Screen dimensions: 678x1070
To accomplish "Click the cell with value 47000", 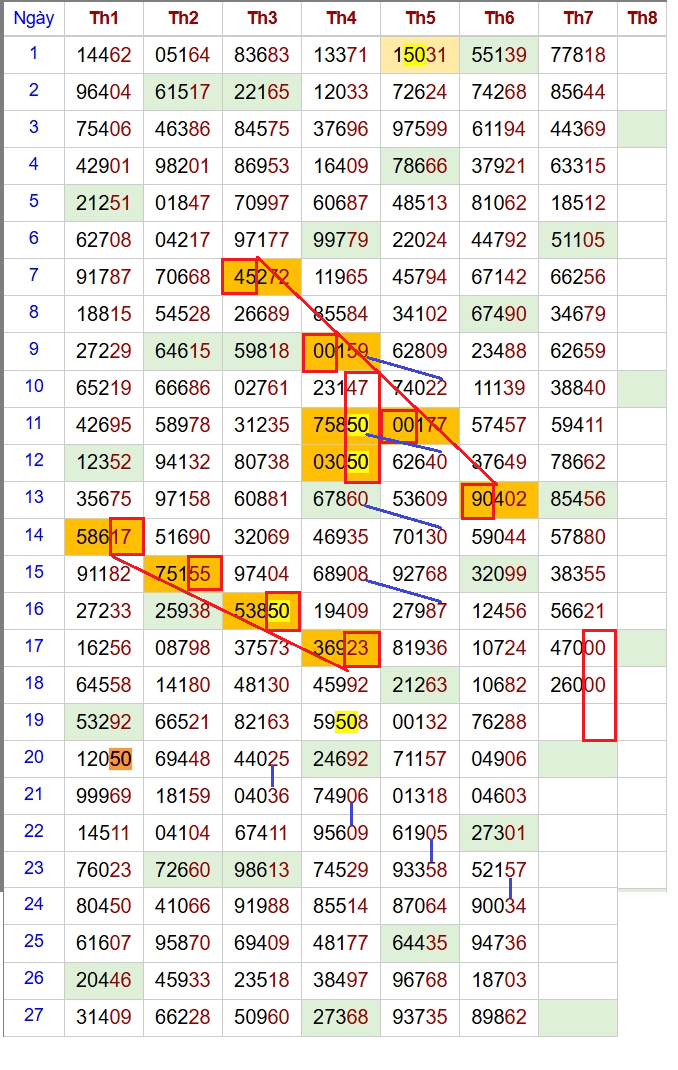I will (x=578, y=648).
